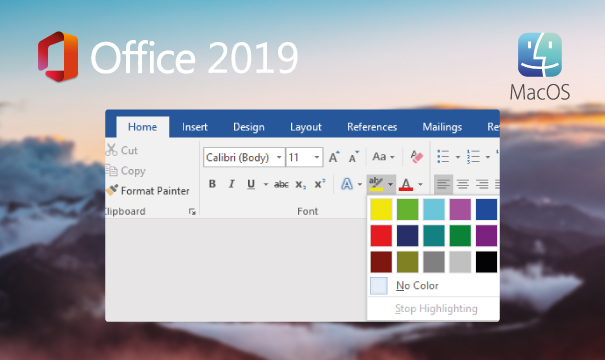Open the Calibri (Body) font name dropdown
This screenshot has height=360, width=605.
pyautogui.click(x=279, y=157)
